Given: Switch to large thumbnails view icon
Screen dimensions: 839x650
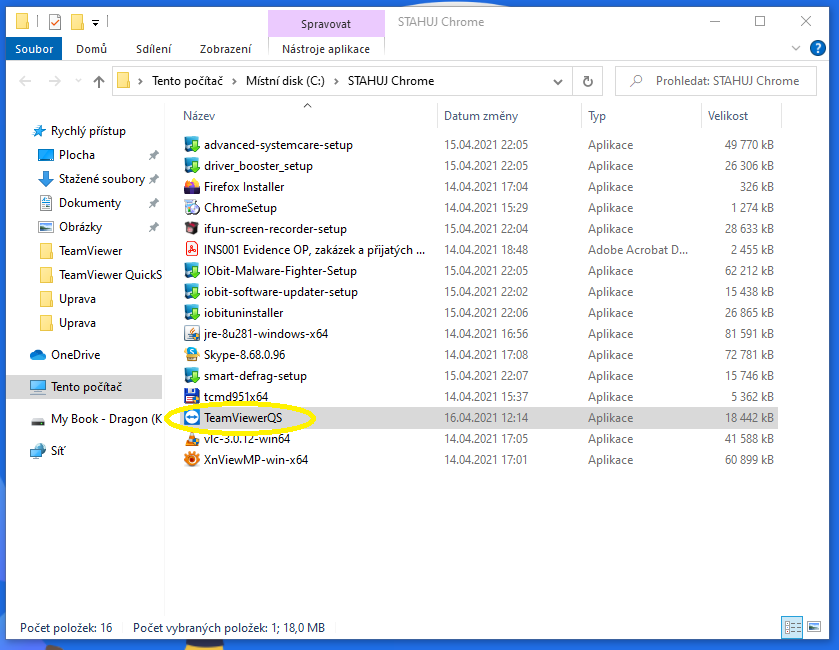Looking at the screenshot, I should tap(814, 627).
